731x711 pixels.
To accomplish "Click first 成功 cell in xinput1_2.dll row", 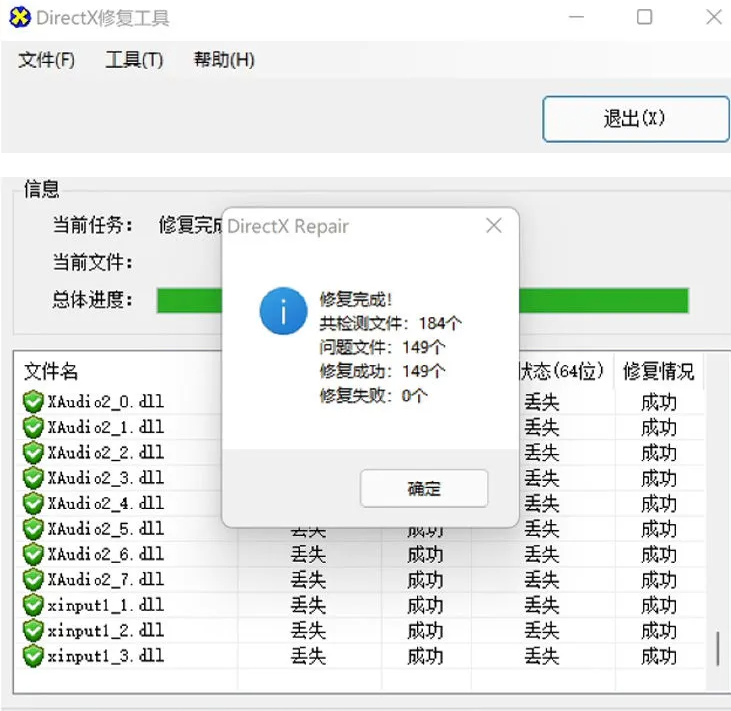I will coord(425,631).
